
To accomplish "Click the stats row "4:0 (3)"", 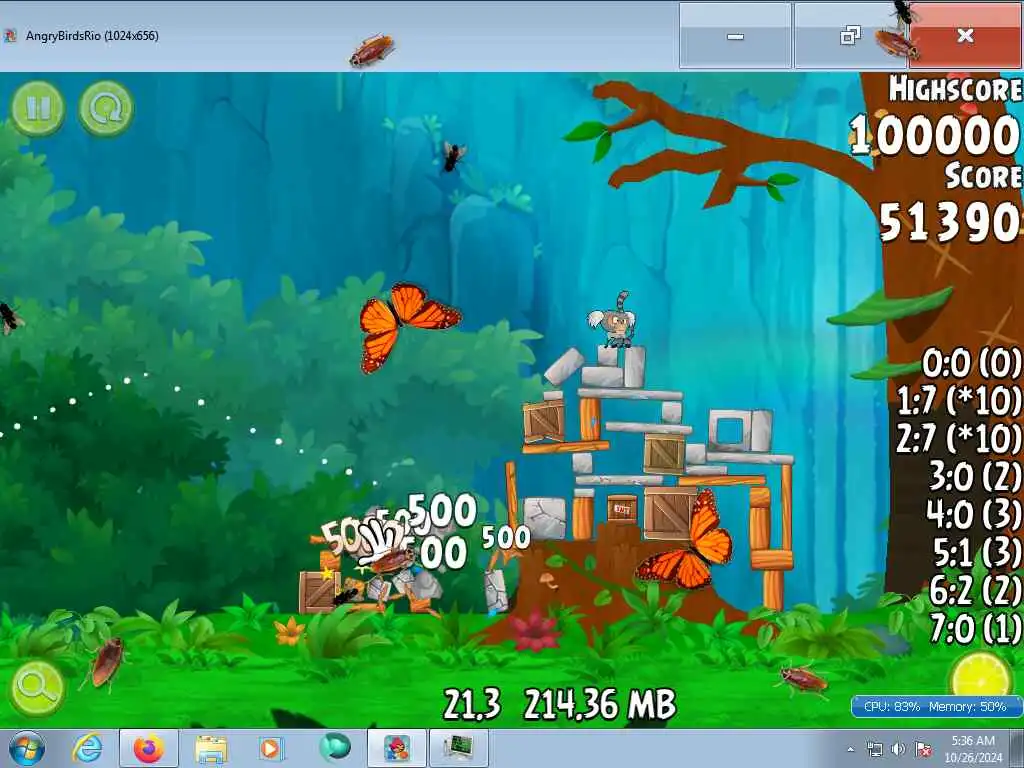I will click(974, 514).
